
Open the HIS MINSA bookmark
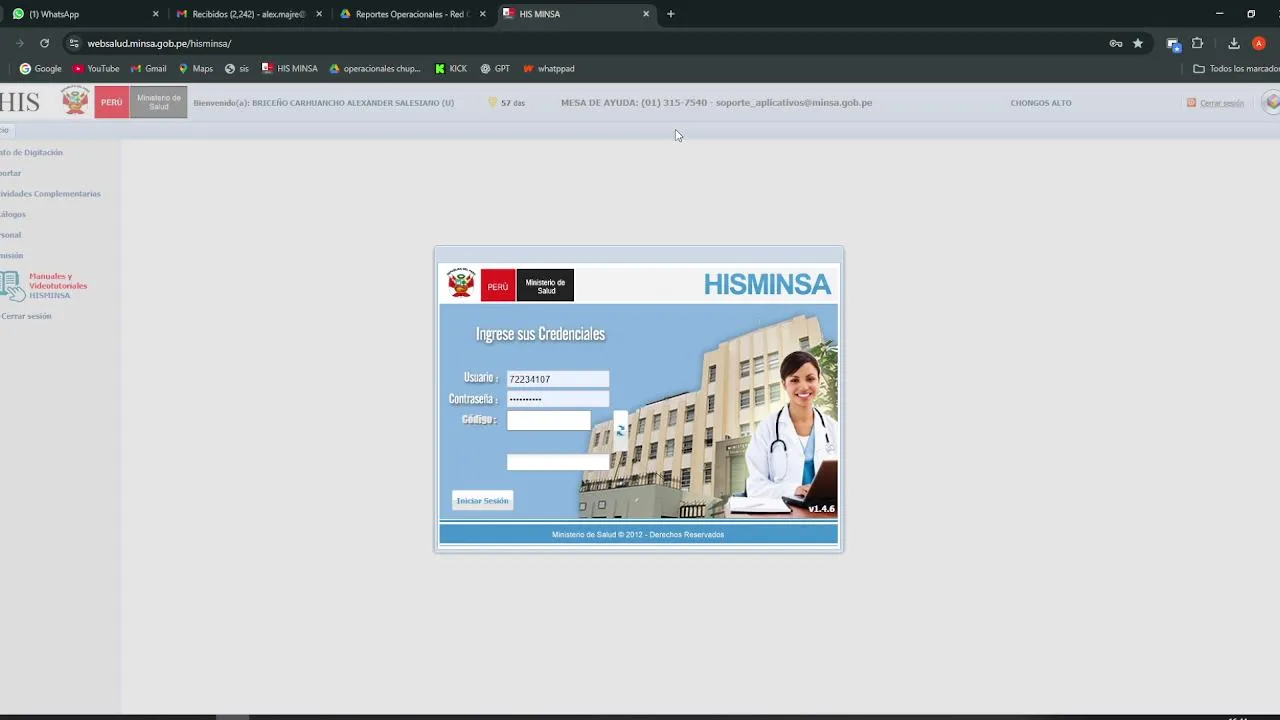290,69
